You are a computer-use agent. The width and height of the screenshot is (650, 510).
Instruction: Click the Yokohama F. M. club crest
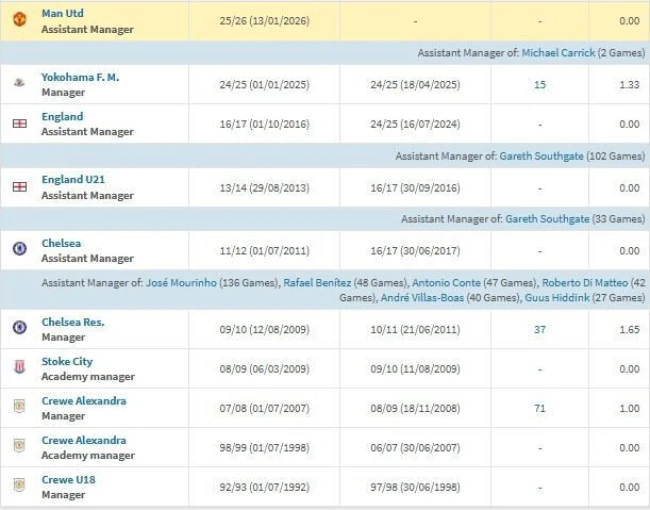tap(19, 83)
